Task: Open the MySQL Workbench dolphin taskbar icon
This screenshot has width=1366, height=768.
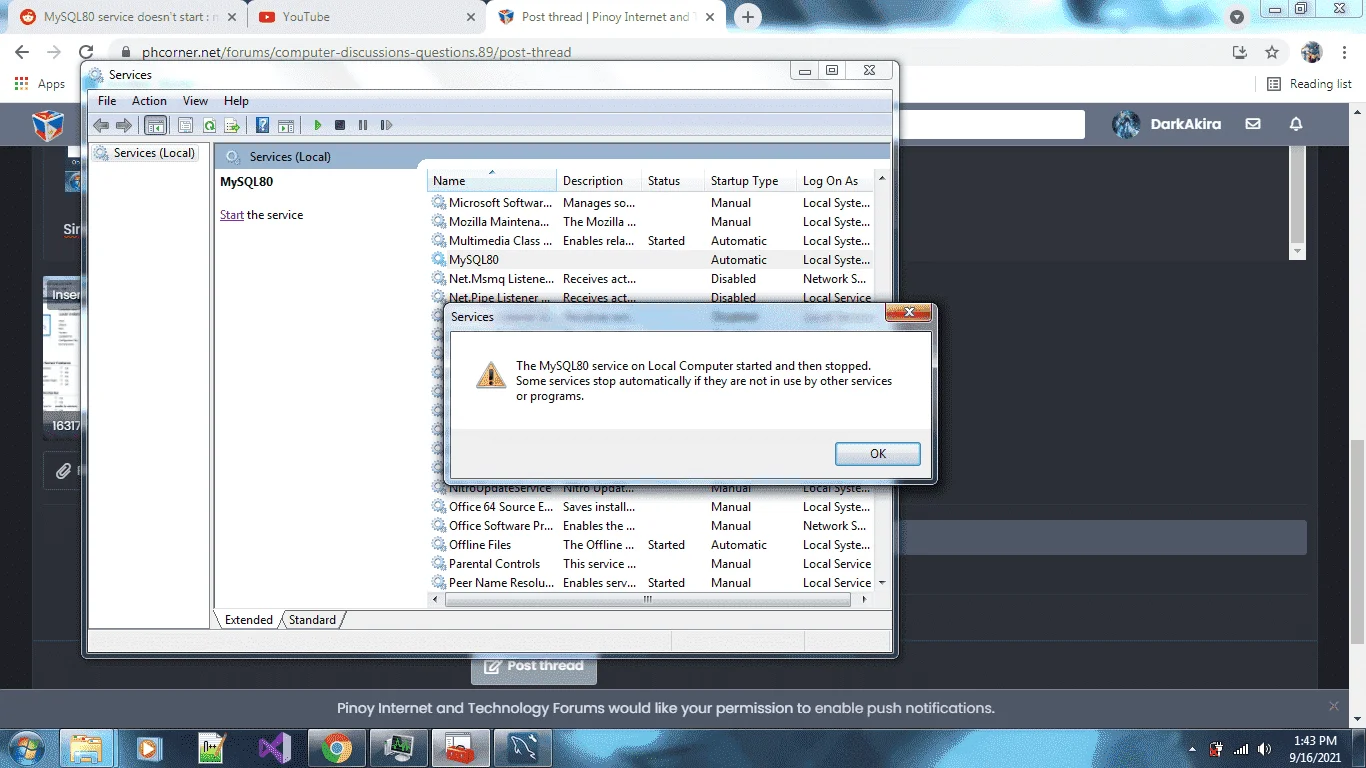Action: tap(524, 748)
